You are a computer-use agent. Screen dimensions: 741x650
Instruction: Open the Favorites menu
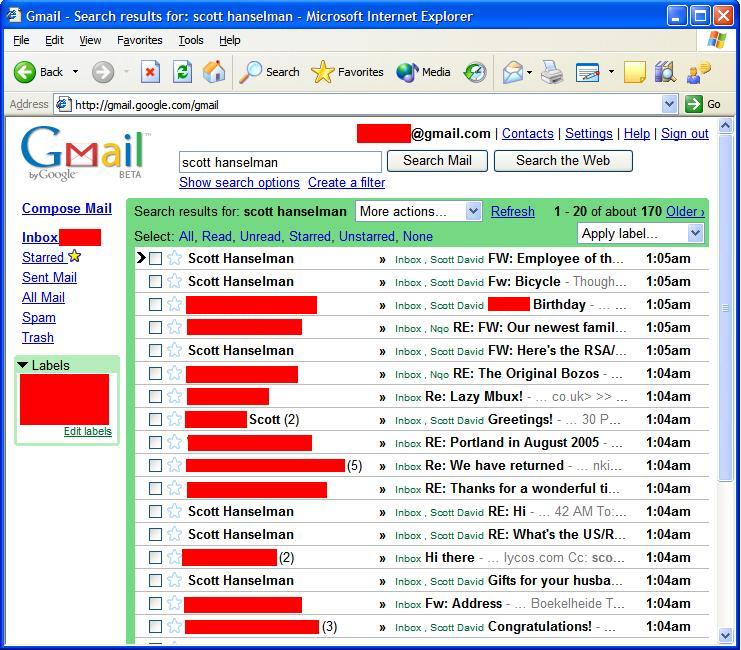(140, 40)
